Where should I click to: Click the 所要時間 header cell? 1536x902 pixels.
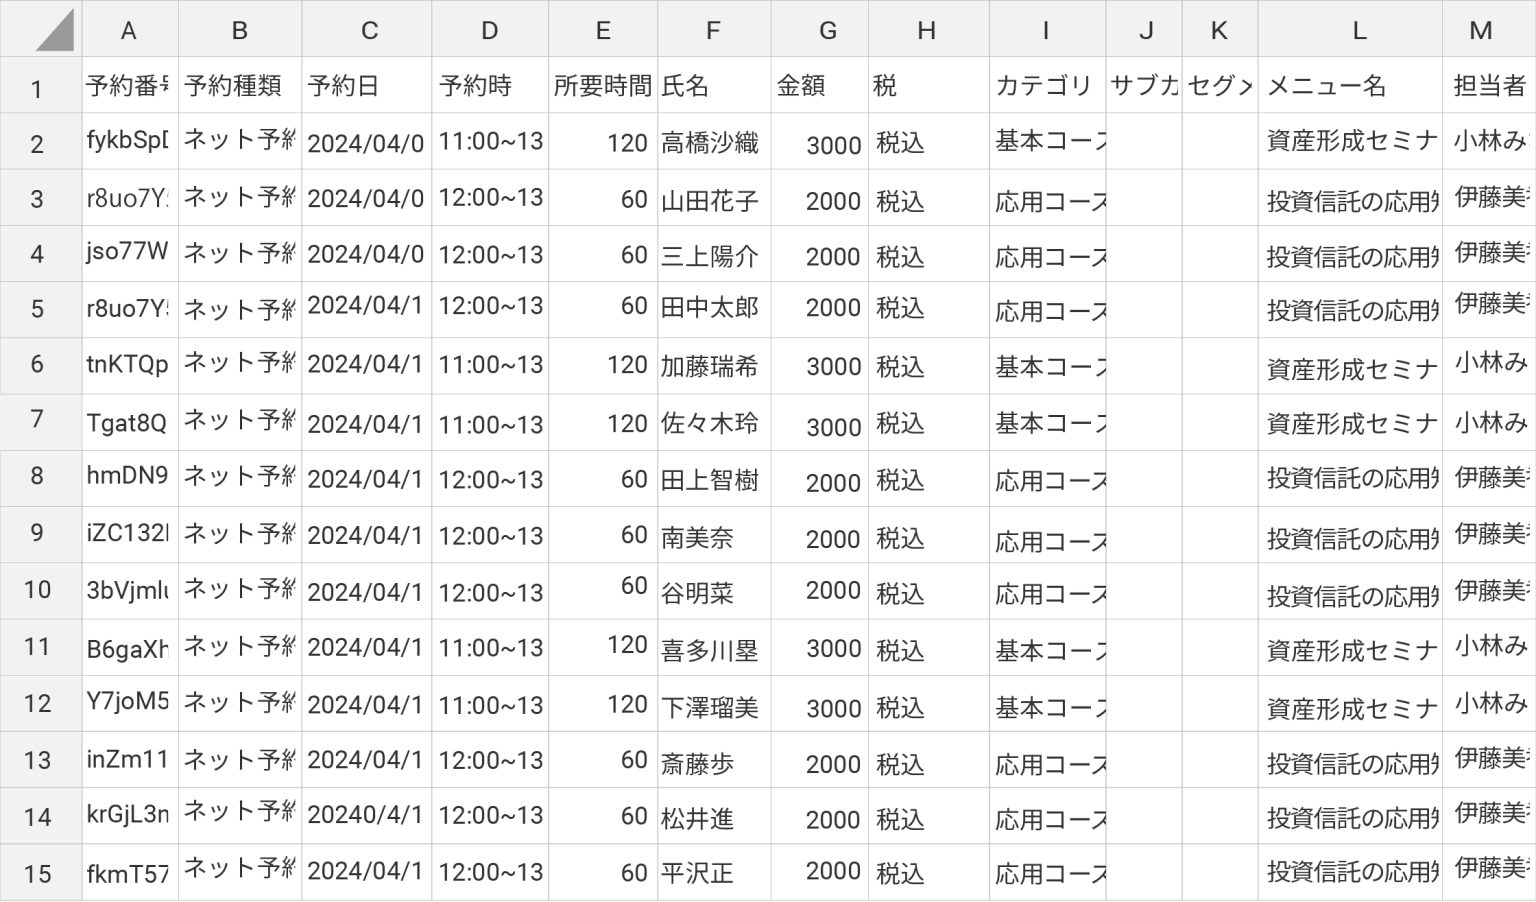tap(602, 86)
